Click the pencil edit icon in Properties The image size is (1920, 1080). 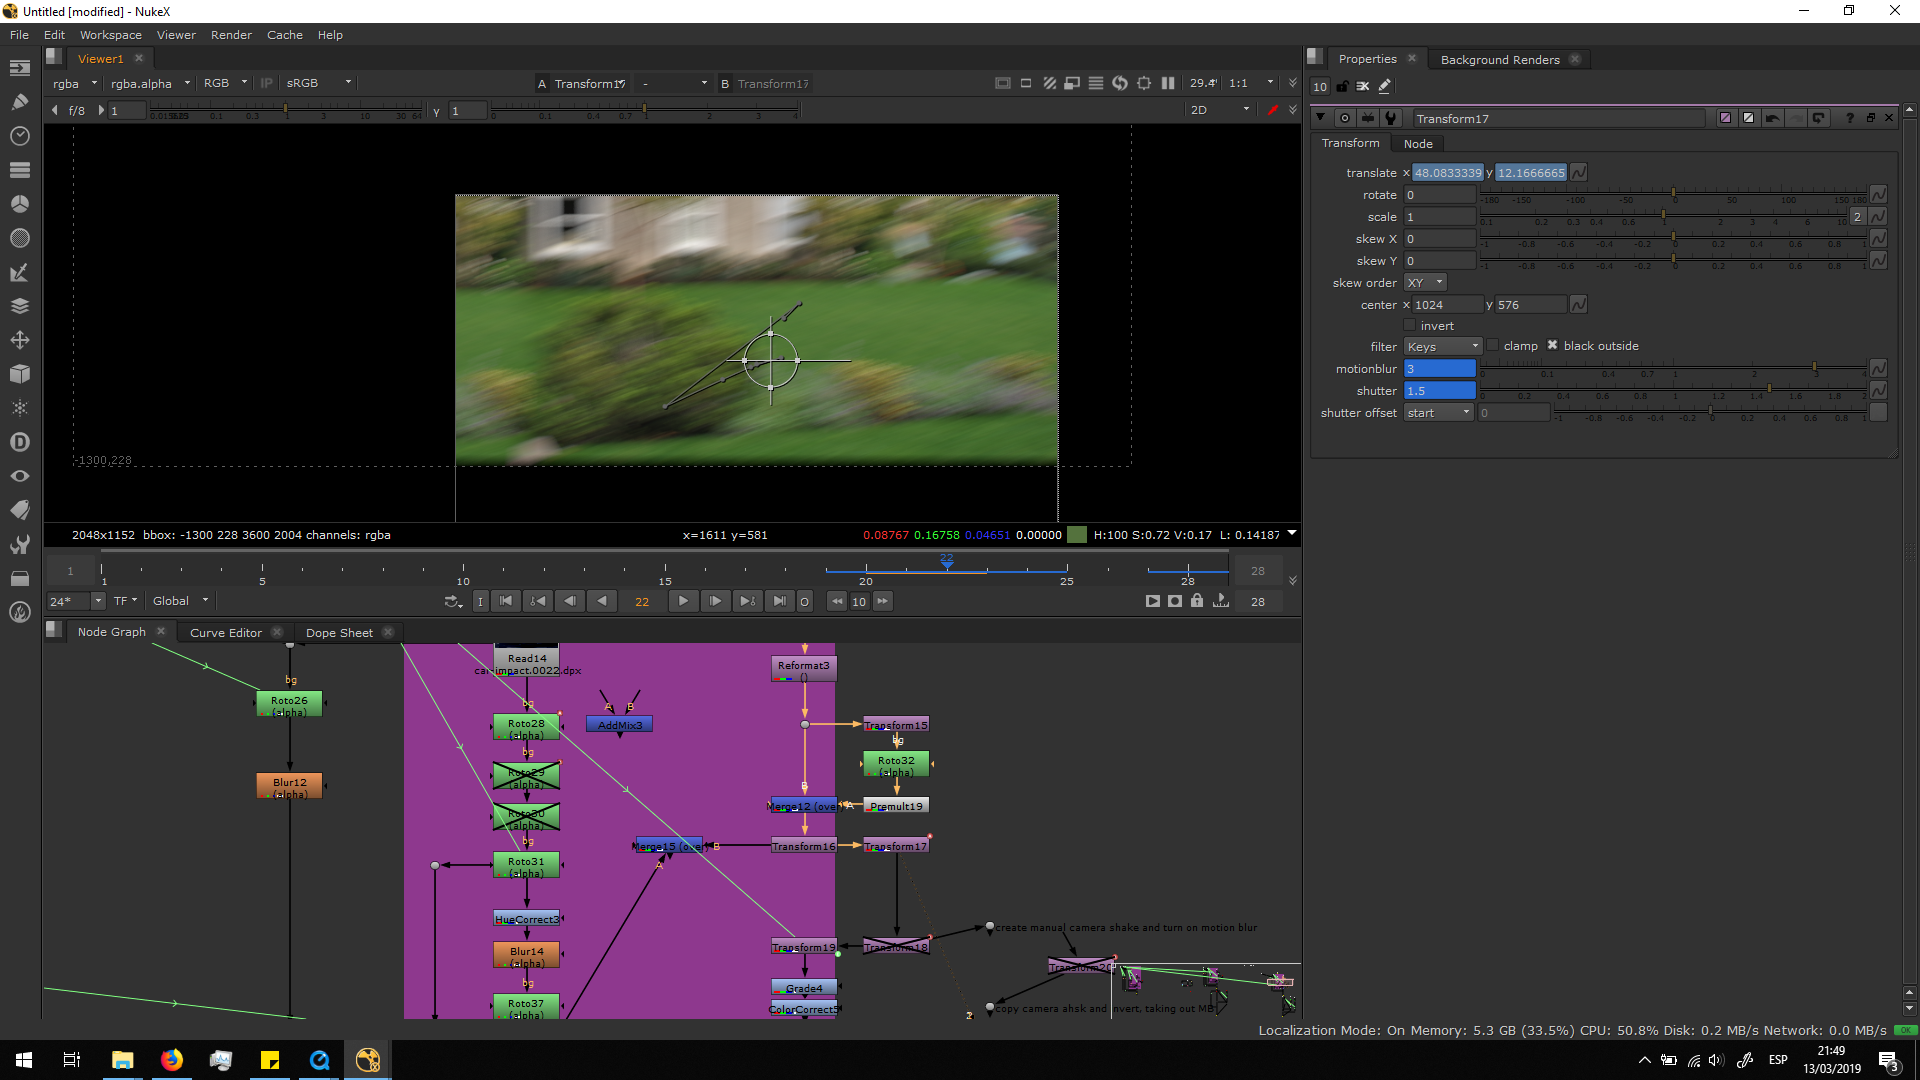click(1385, 87)
